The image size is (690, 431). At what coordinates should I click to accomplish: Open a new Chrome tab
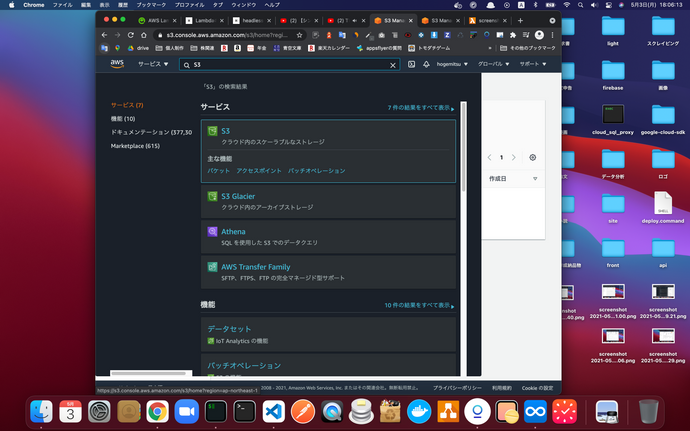click(520, 21)
